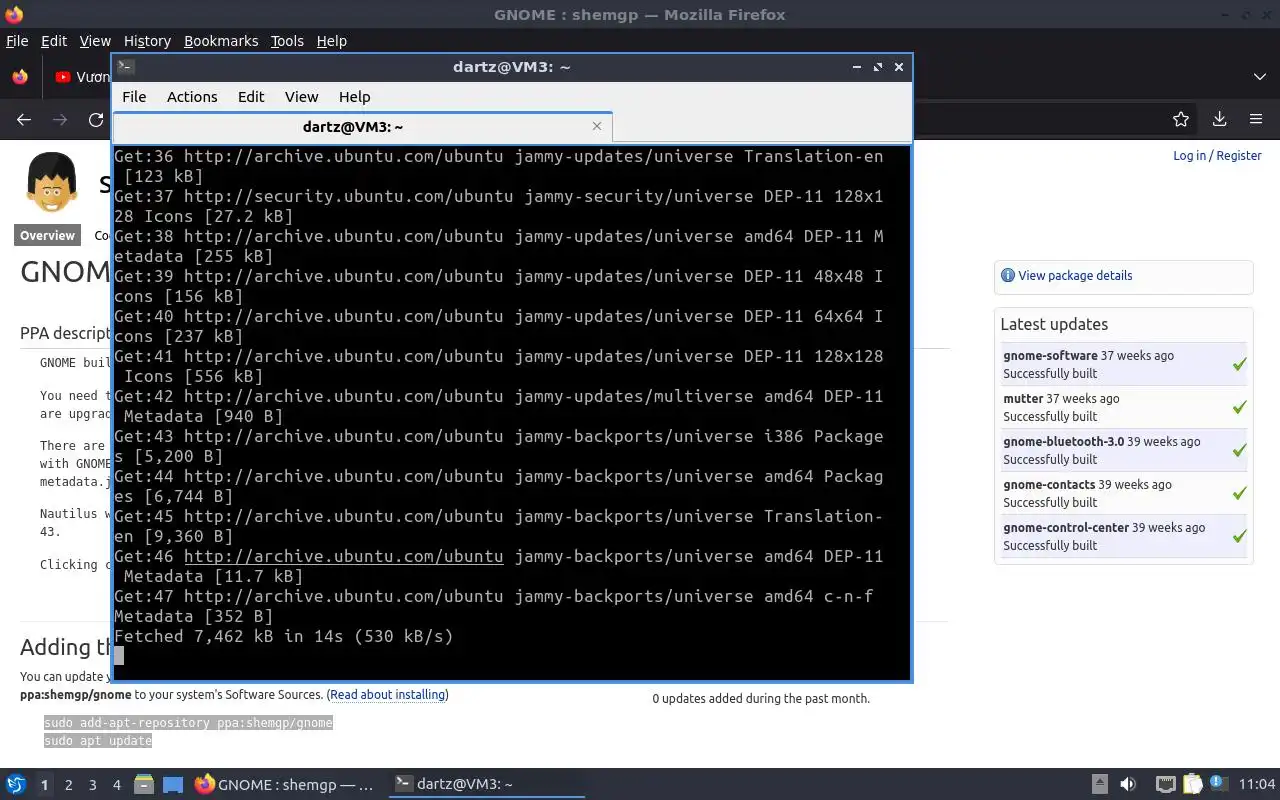
Task: Click the show desktop icon in the taskbar
Action: pyautogui.click(x=173, y=785)
